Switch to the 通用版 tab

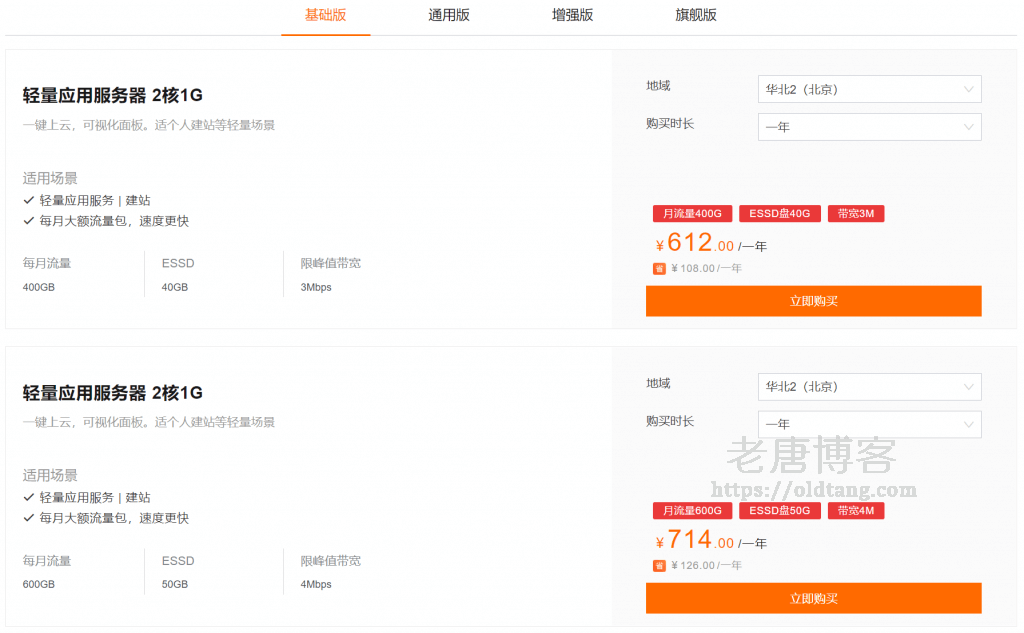[x=448, y=16]
